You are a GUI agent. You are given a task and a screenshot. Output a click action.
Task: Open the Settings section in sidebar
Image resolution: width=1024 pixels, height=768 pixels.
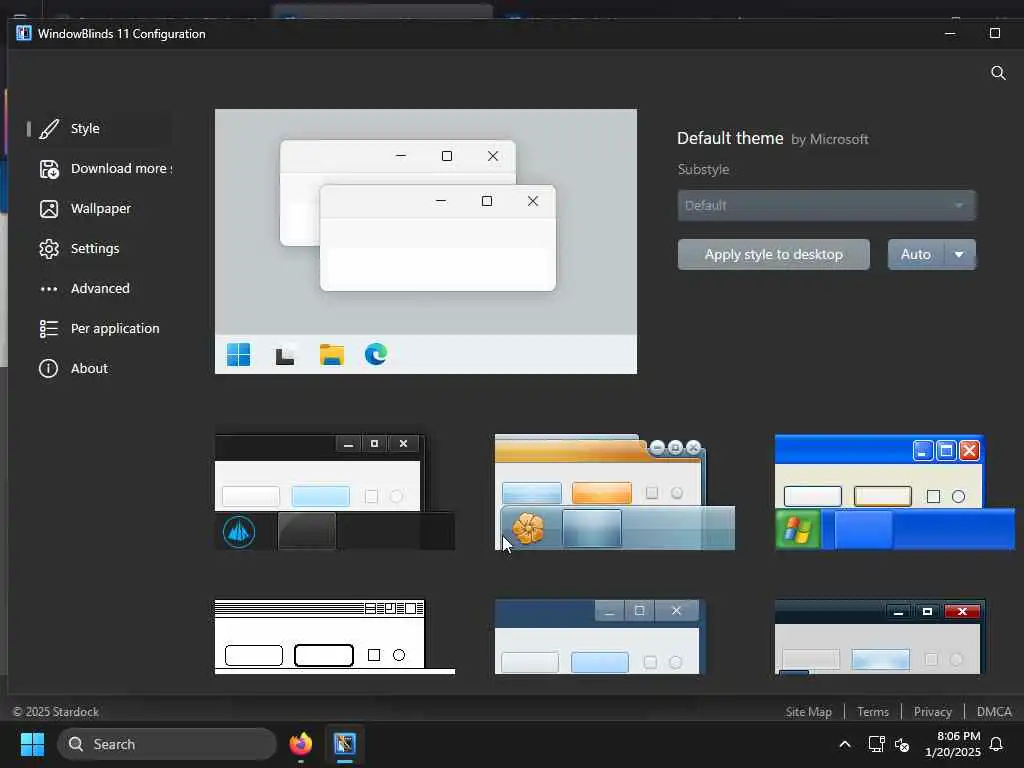(x=99, y=248)
